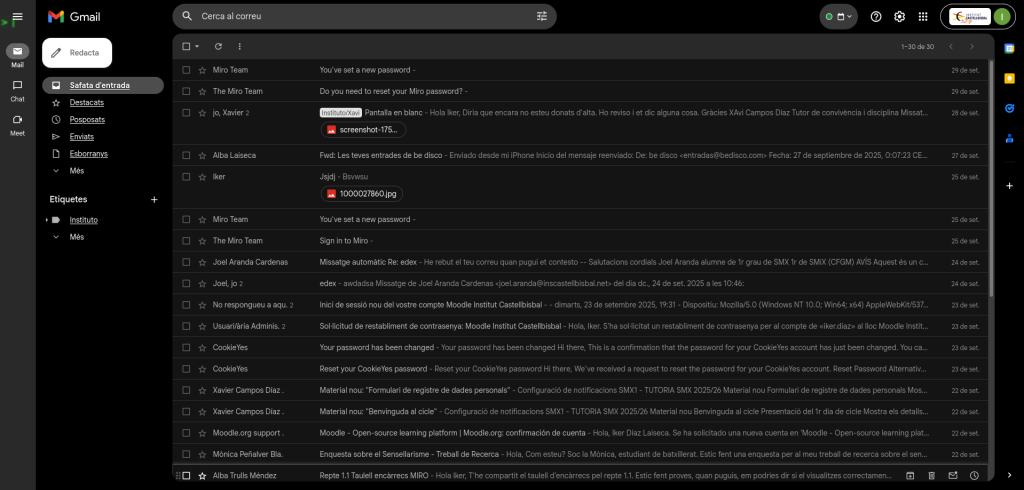This screenshot has width=1024, height=490.
Task: Open the active status indicator dropdown
Action: pos(839,16)
